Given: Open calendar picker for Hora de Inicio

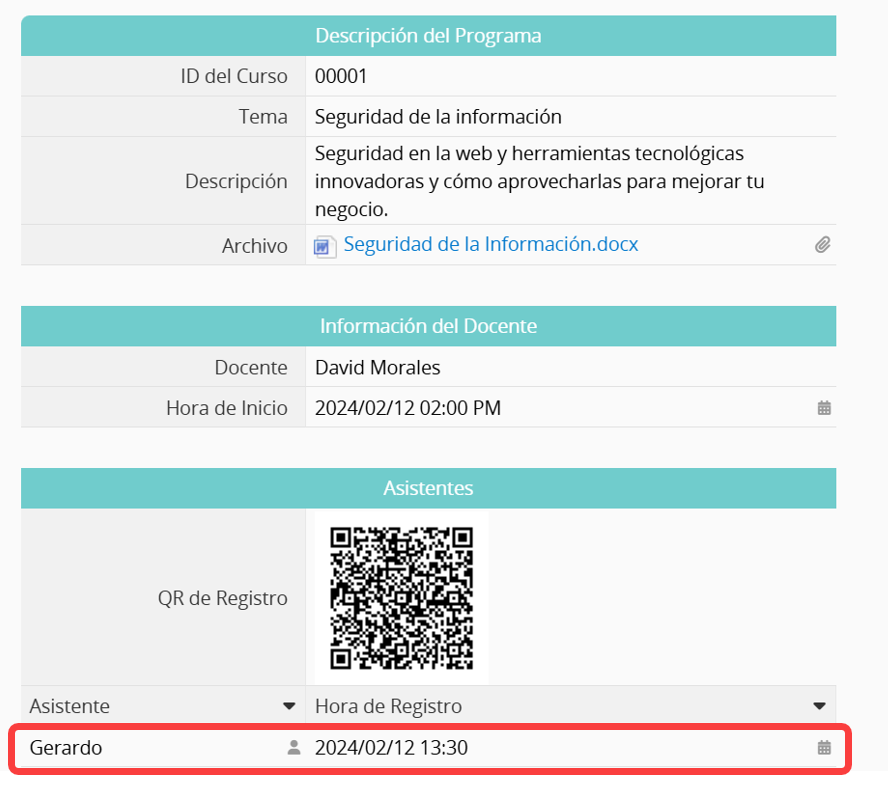Looking at the screenshot, I should coord(824,408).
